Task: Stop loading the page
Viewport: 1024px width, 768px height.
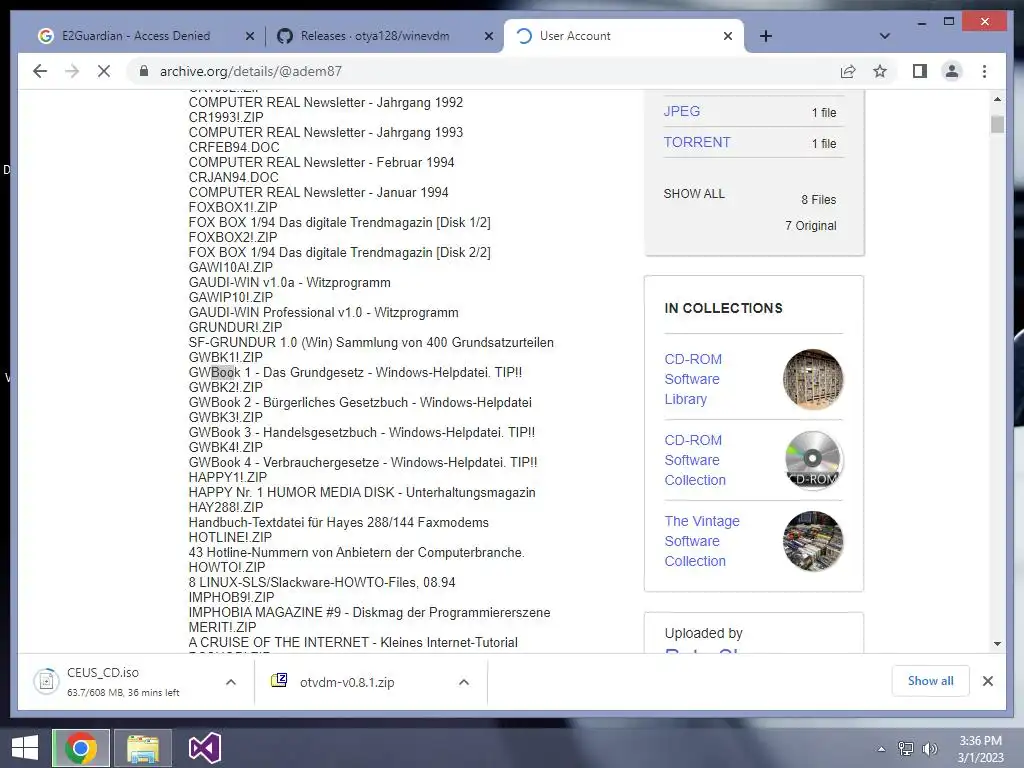Action: (104, 71)
